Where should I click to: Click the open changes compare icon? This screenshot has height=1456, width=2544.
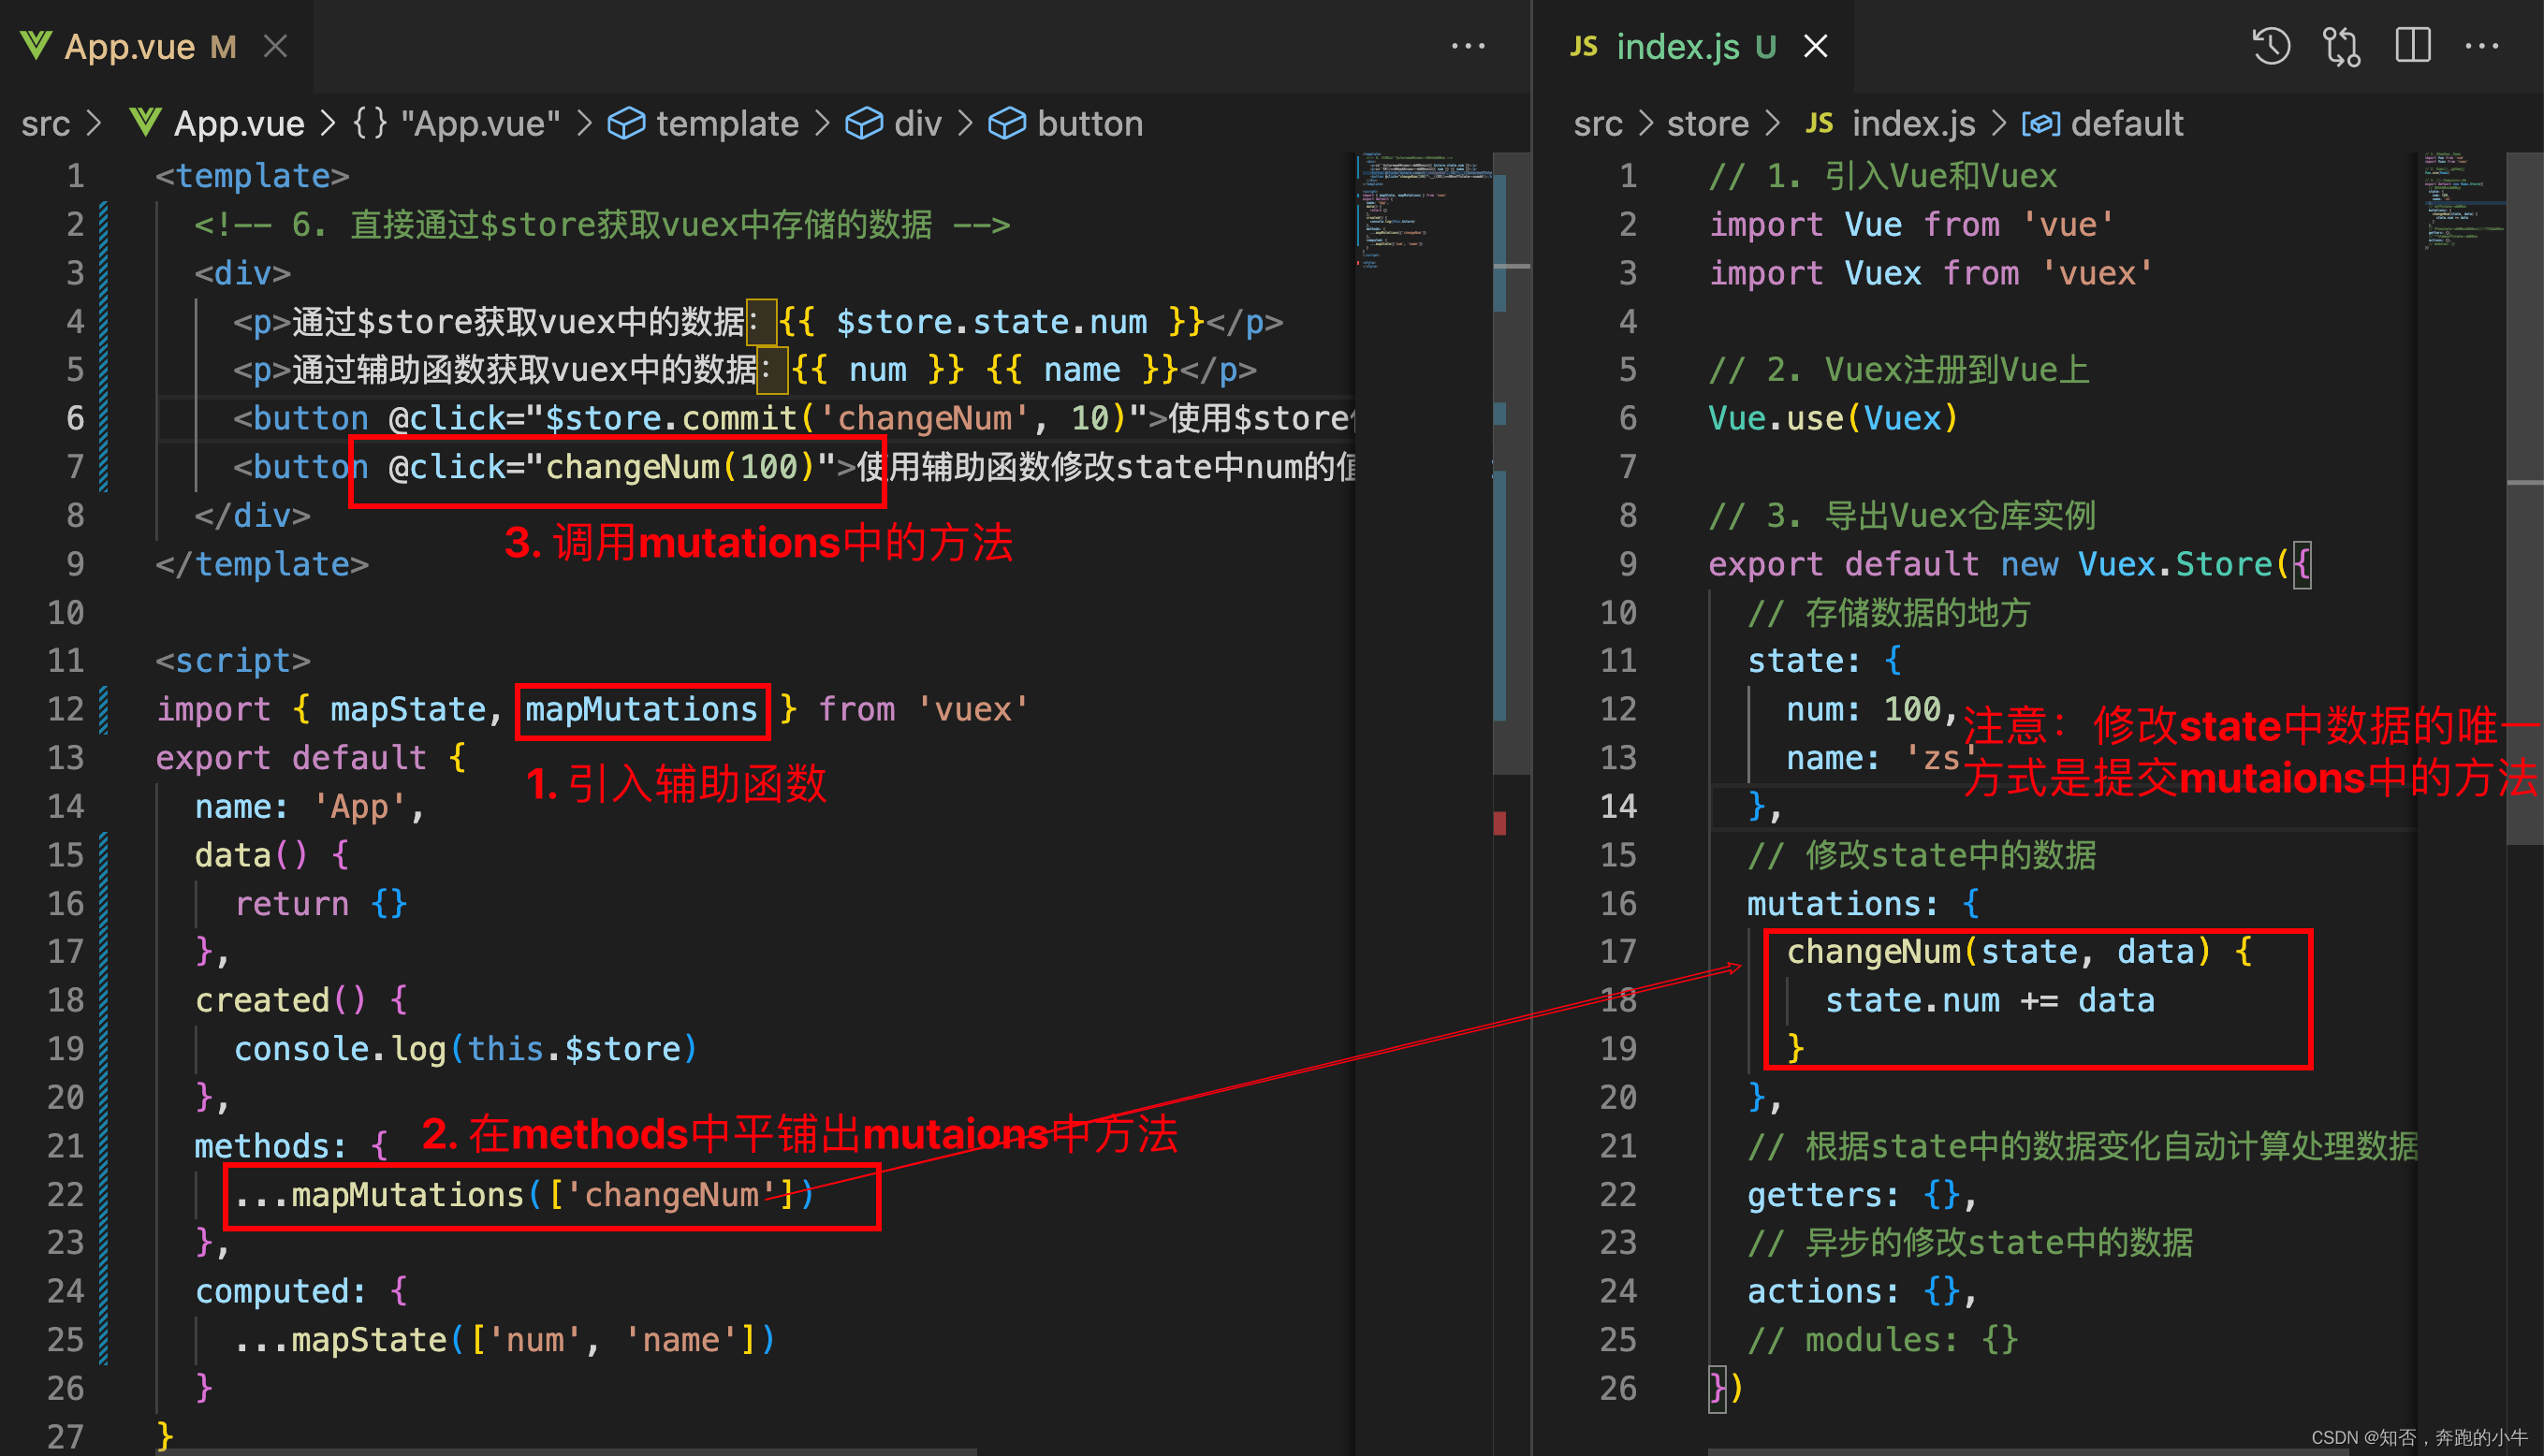[2341, 46]
